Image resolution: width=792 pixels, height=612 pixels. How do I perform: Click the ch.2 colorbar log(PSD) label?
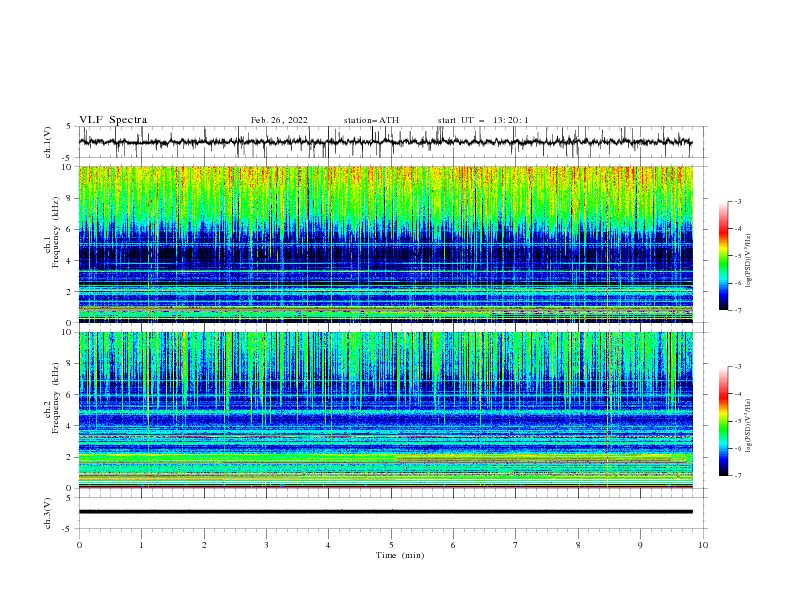(x=748, y=425)
